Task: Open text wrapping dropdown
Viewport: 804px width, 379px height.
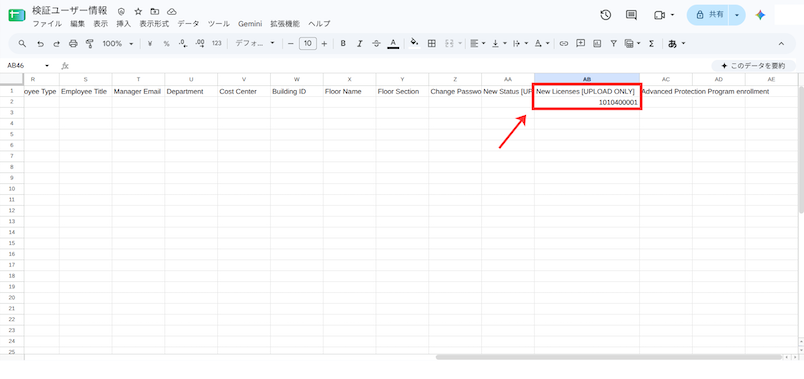Action: tap(520, 44)
